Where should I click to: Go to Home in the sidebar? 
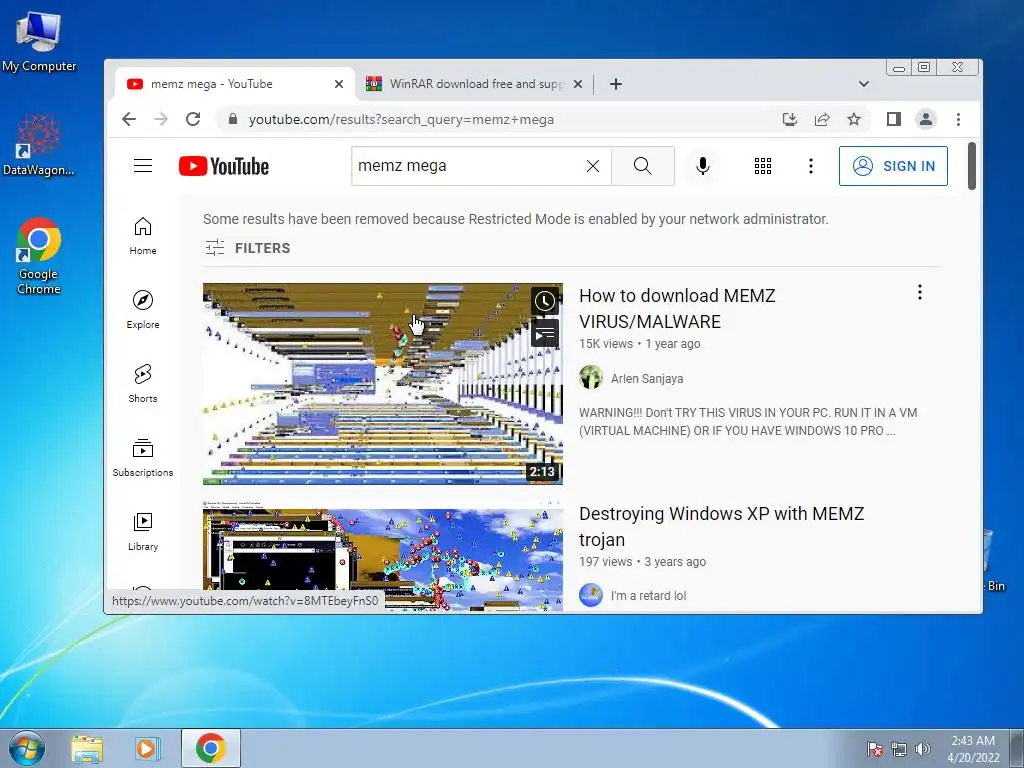(x=143, y=236)
